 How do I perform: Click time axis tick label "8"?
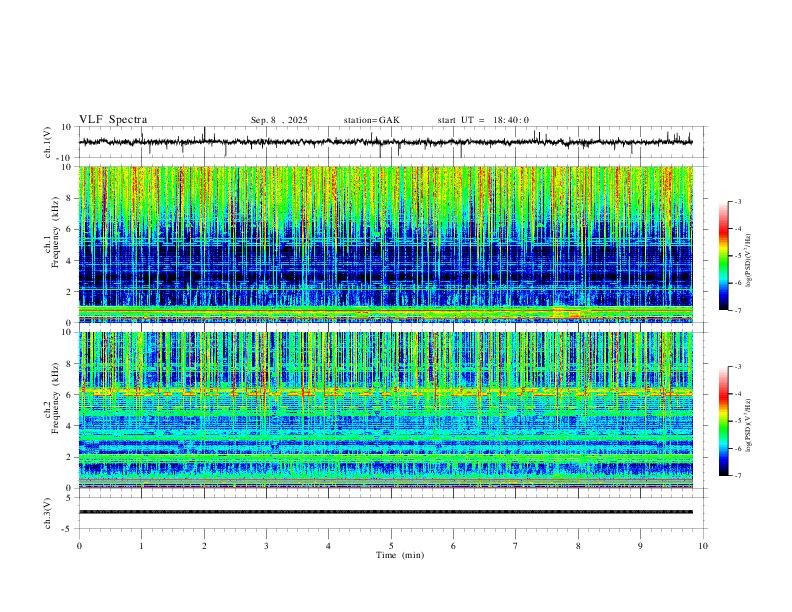(578, 546)
